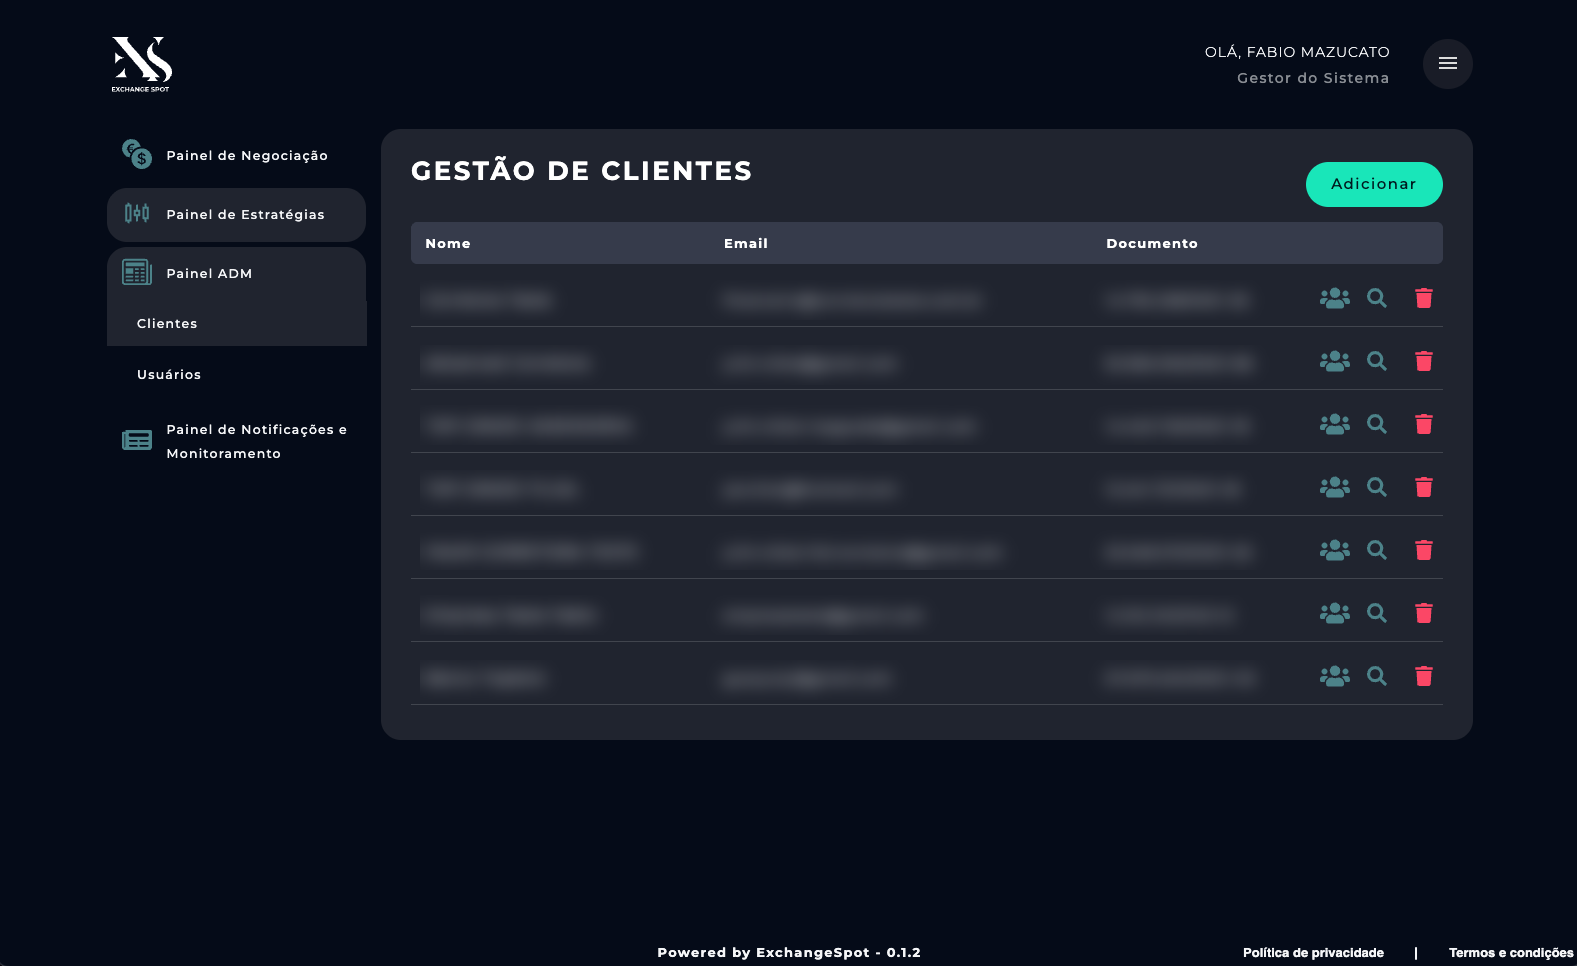Open Painel de Estratégias in sidebar
Image resolution: width=1577 pixels, height=966 pixels.
(x=236, y=214)
